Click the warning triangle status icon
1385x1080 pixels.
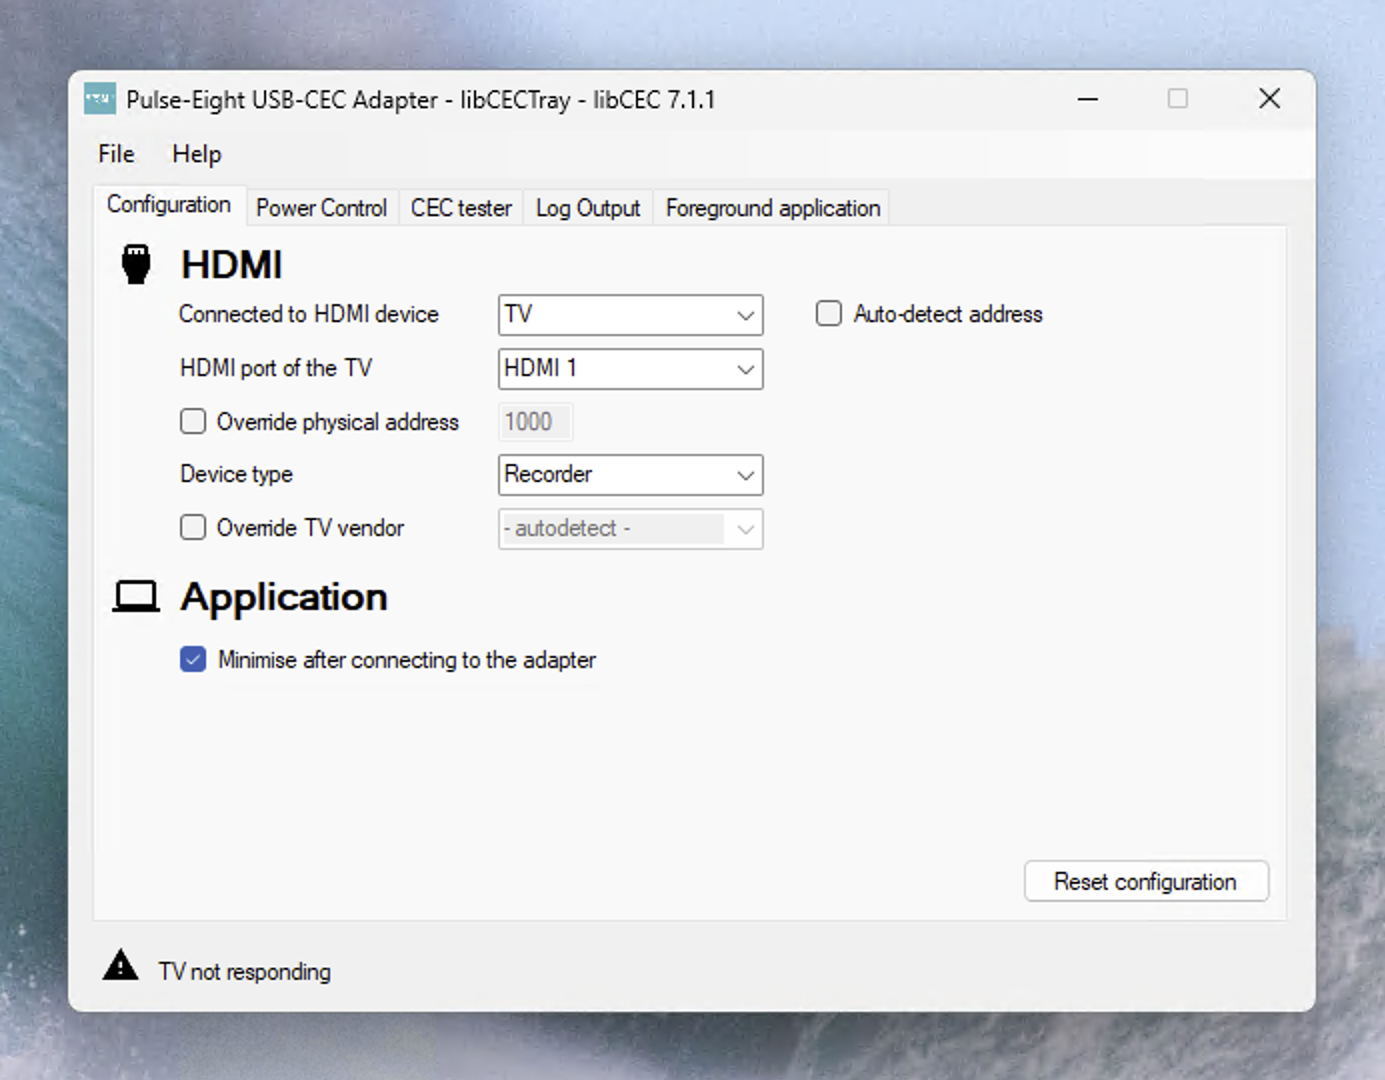tap(121, 965)
